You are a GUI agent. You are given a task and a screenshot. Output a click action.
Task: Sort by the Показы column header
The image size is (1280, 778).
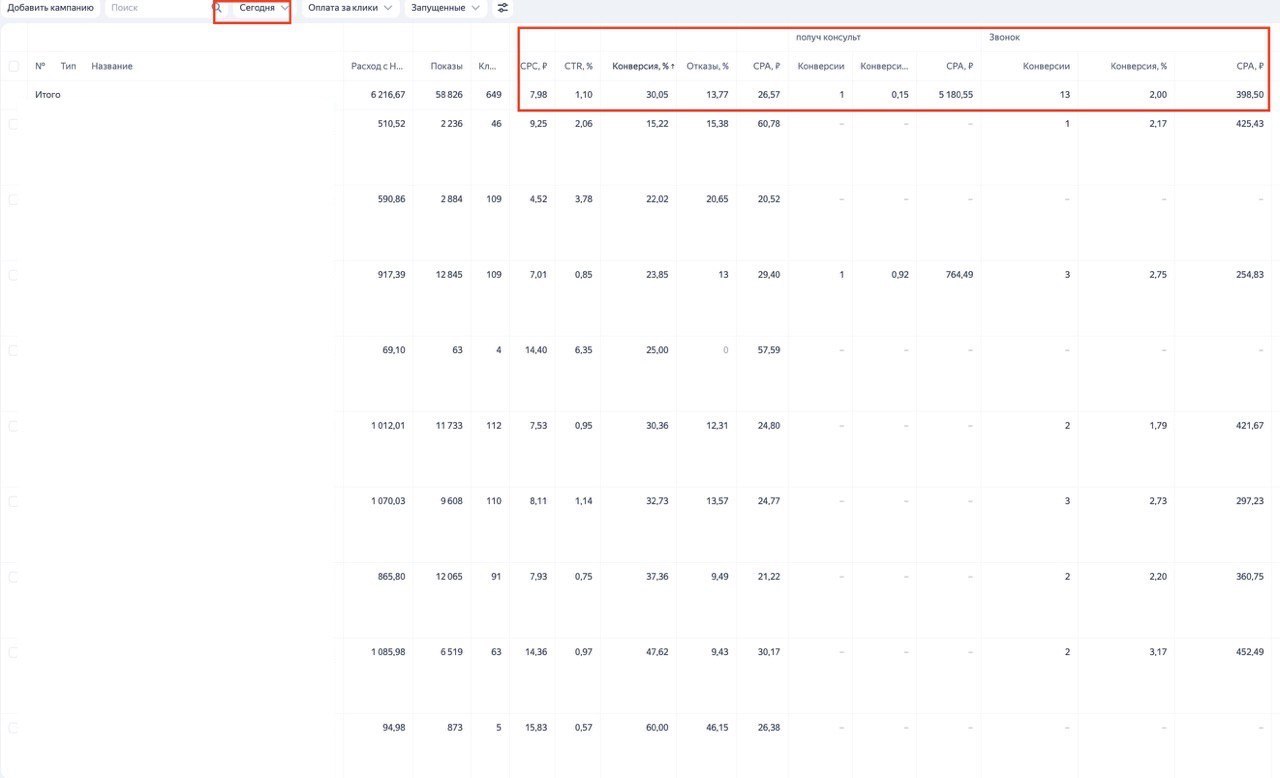point(446,66)
